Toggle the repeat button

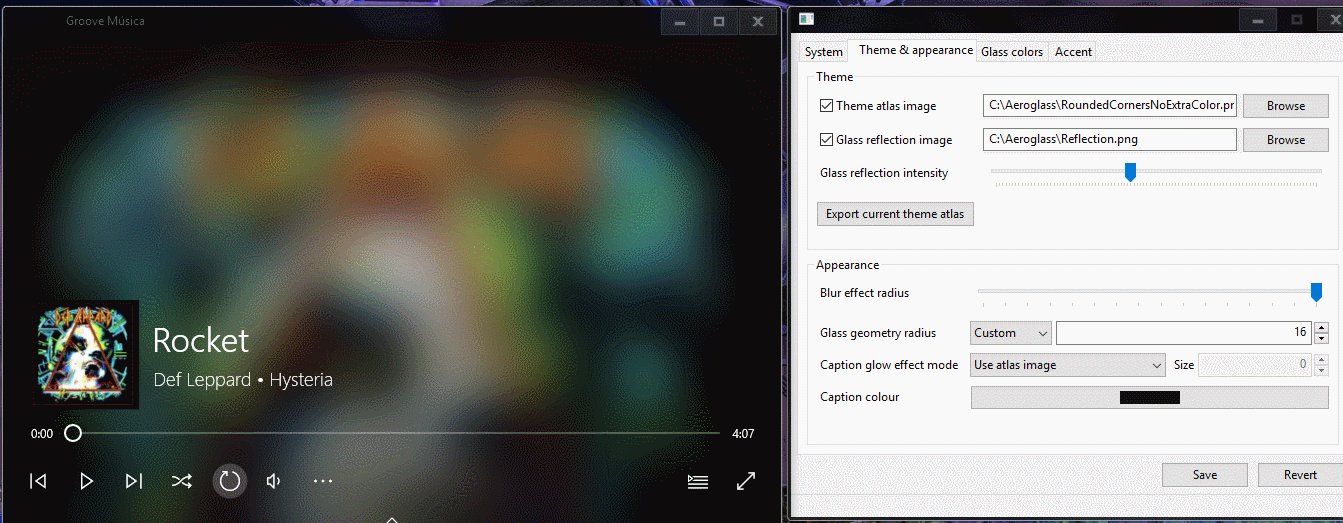point(230,481)
